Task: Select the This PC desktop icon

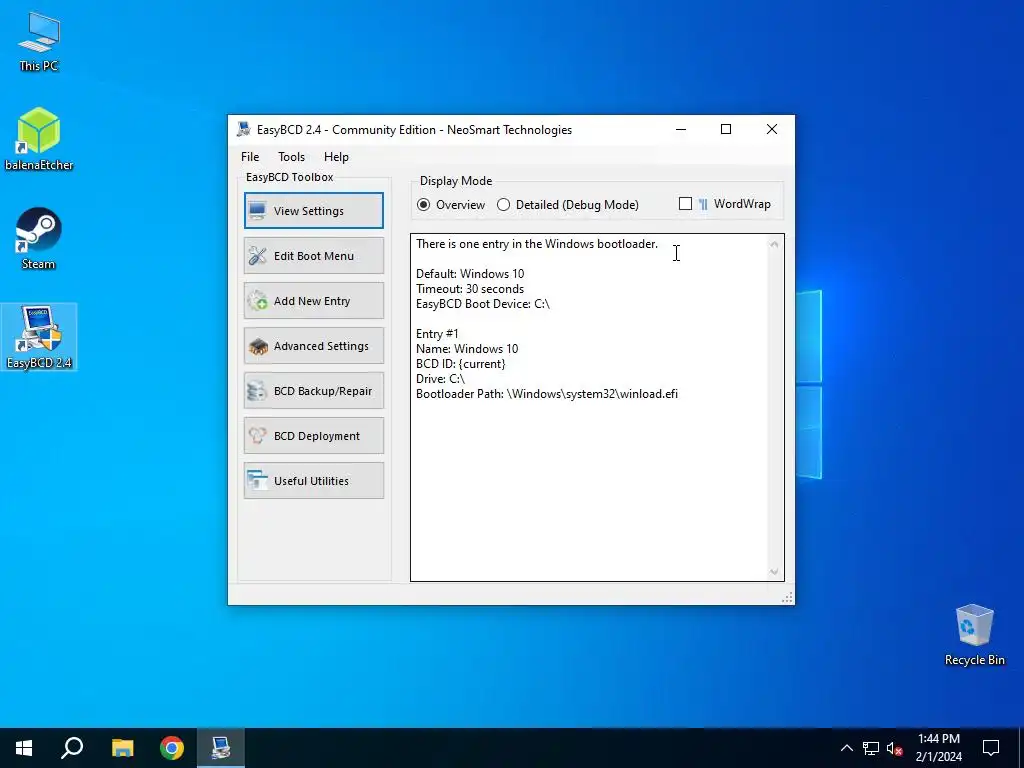Action: [39, 42]
